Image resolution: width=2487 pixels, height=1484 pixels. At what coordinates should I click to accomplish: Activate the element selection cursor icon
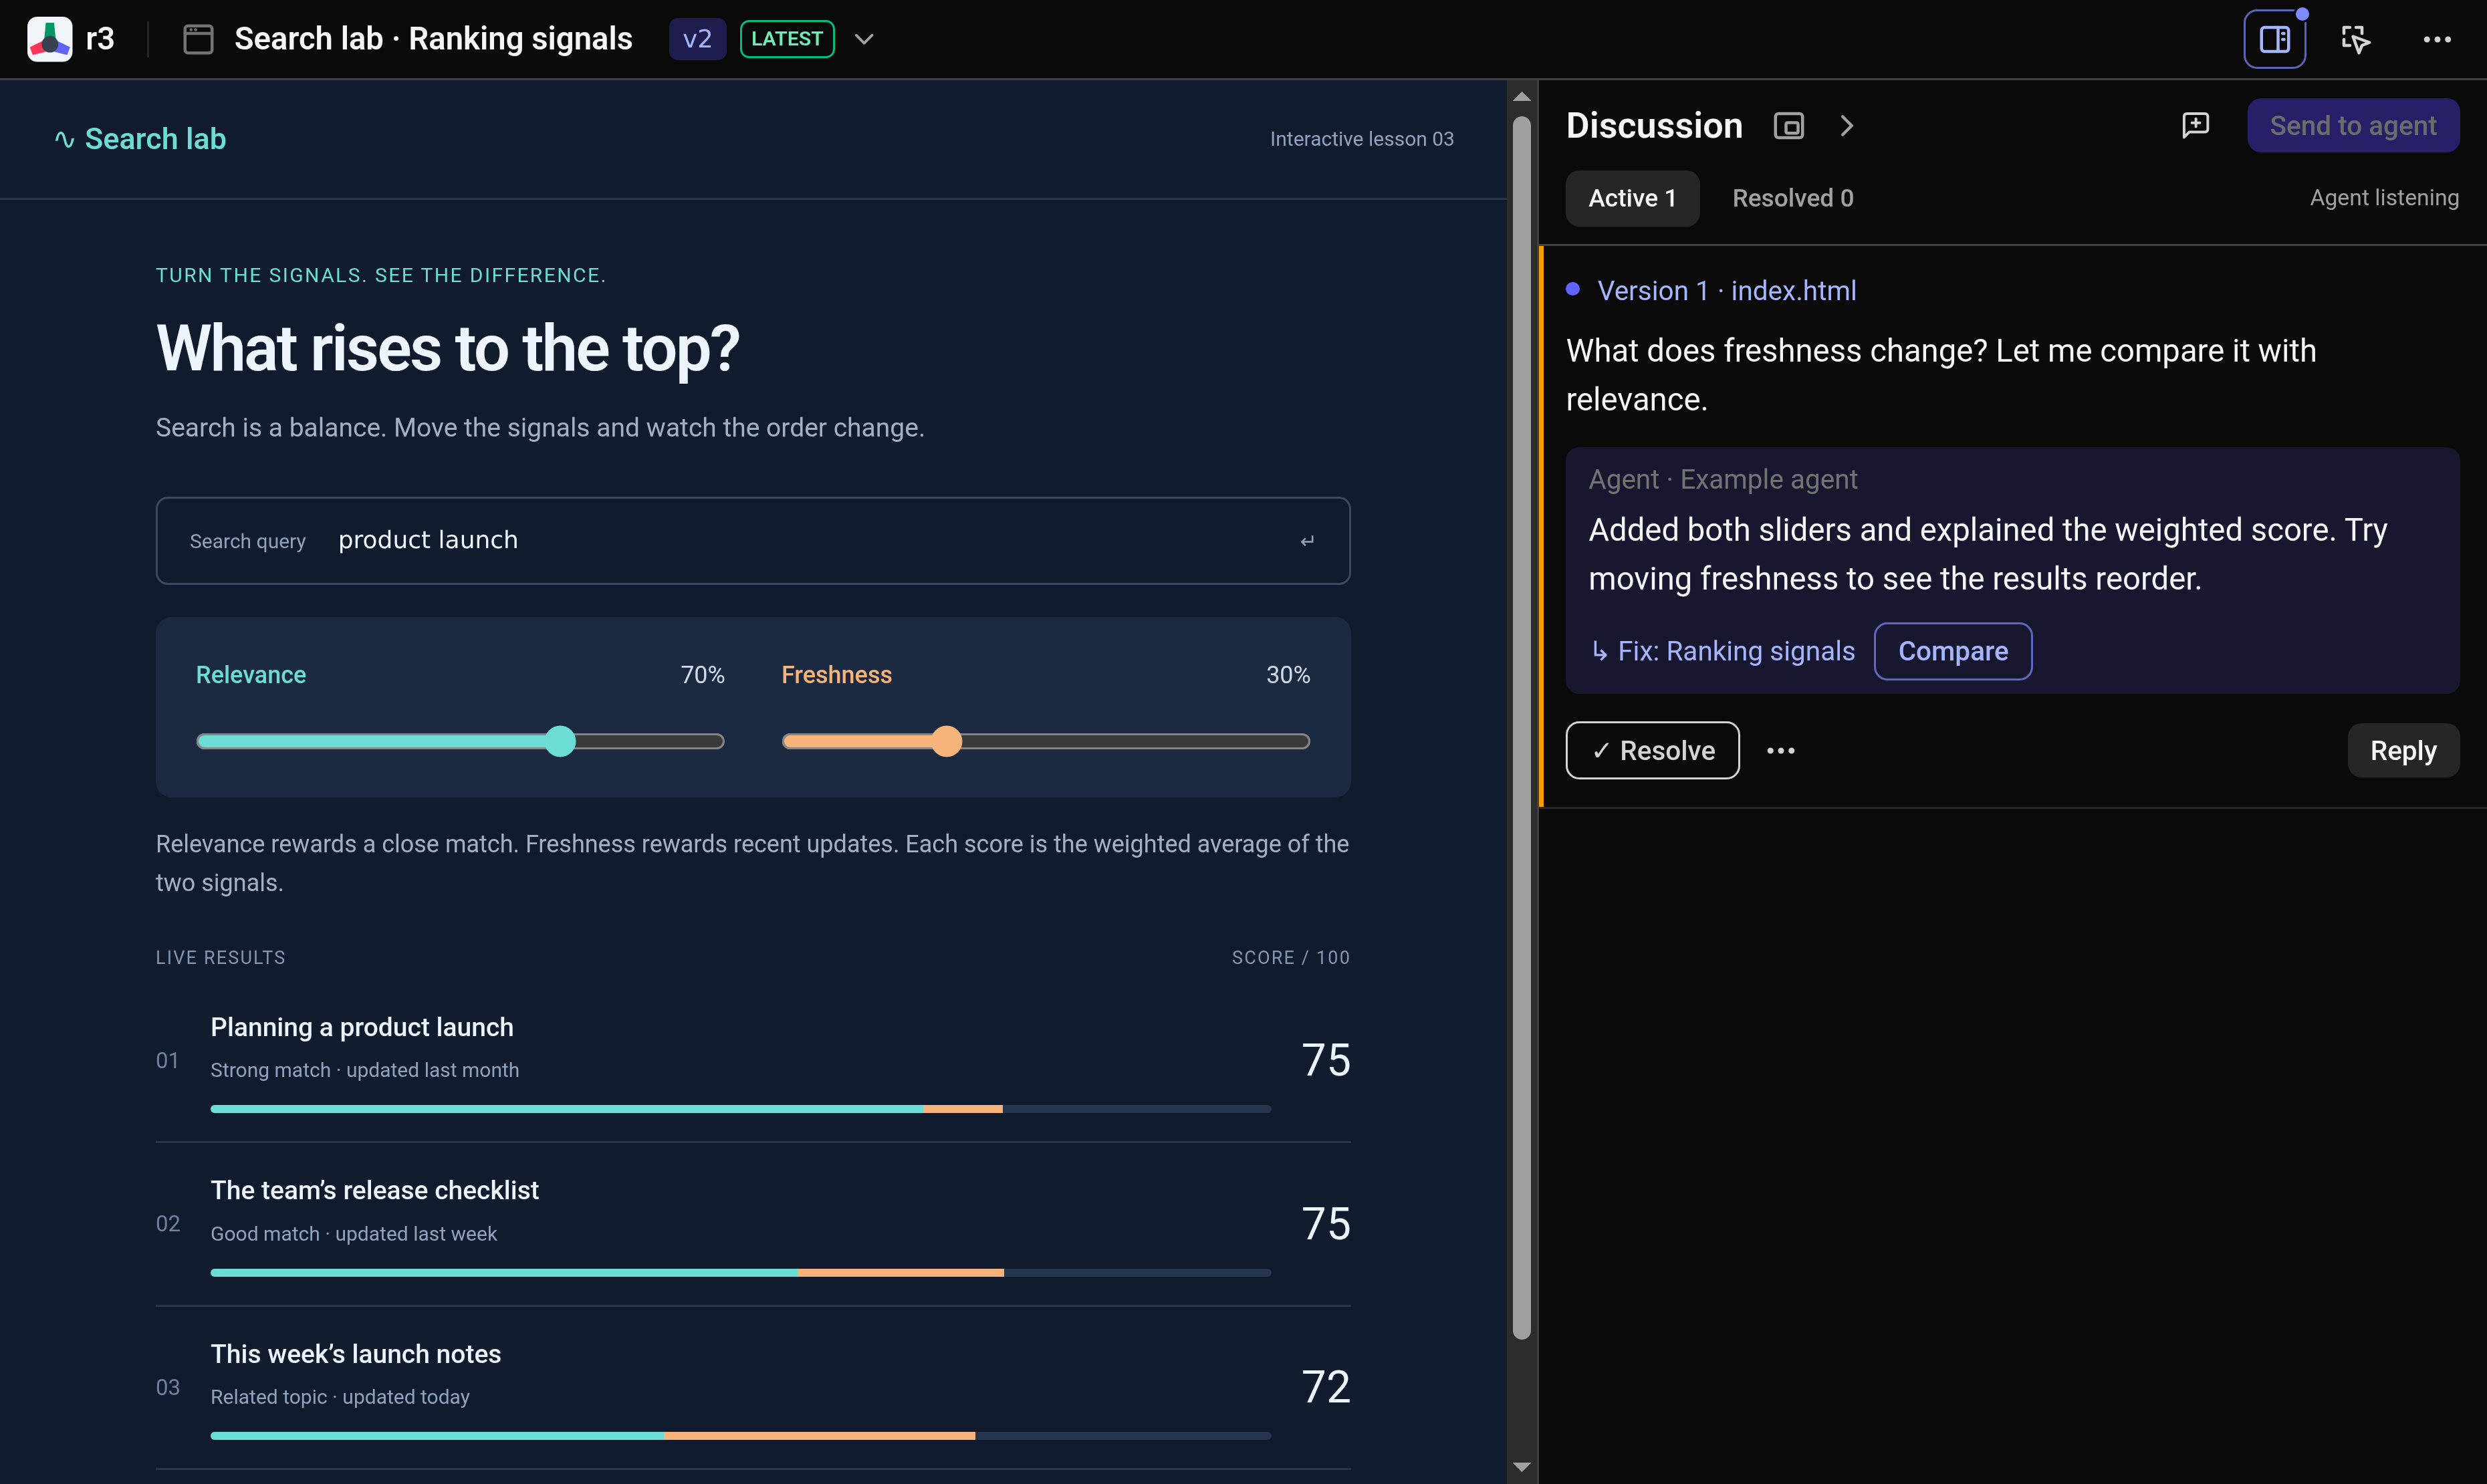2355,39
